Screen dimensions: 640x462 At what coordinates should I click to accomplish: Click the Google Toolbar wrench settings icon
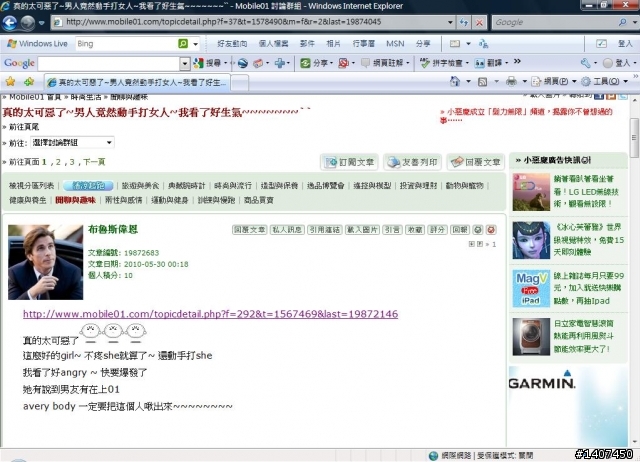585,63
